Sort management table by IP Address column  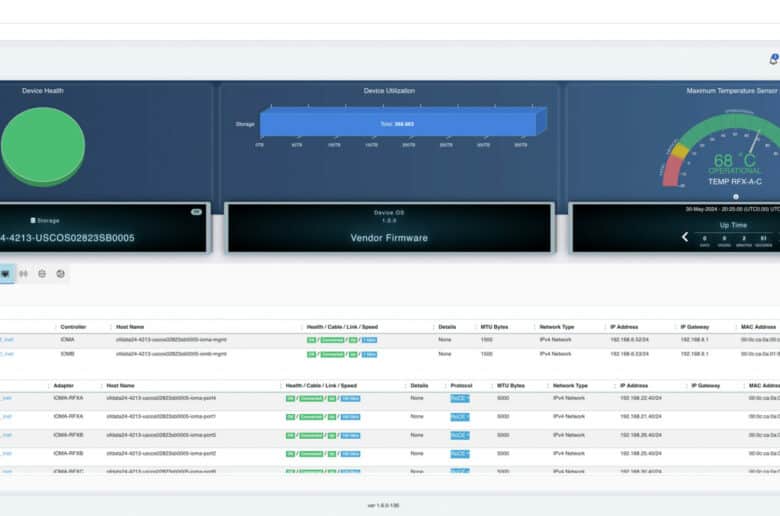pyautogui.click(x=624, y=327)
